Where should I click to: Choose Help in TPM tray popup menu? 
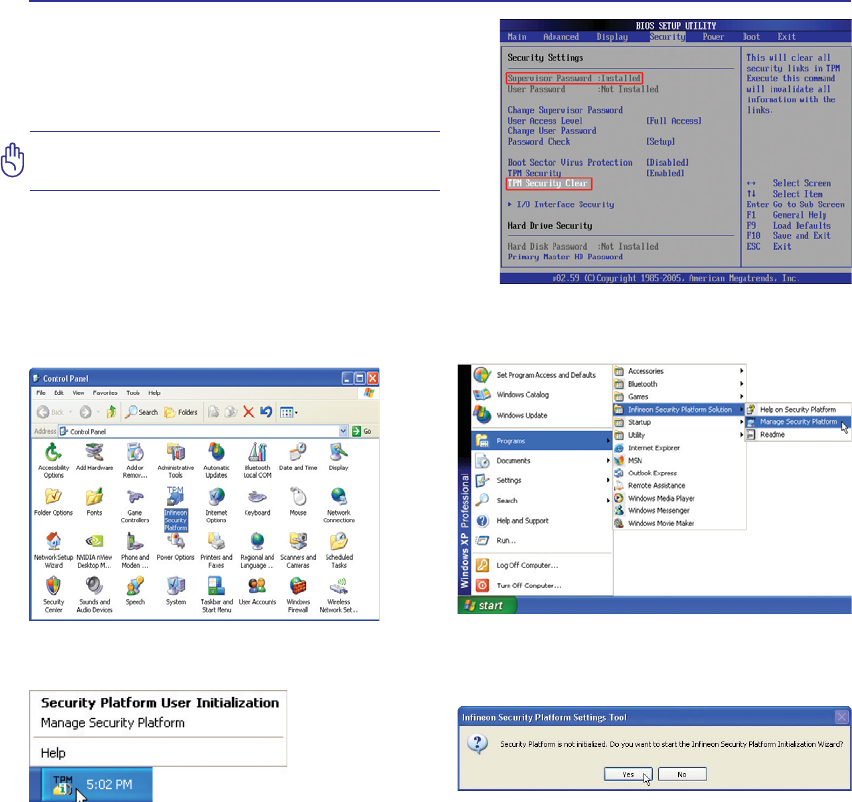click(53, 753)
